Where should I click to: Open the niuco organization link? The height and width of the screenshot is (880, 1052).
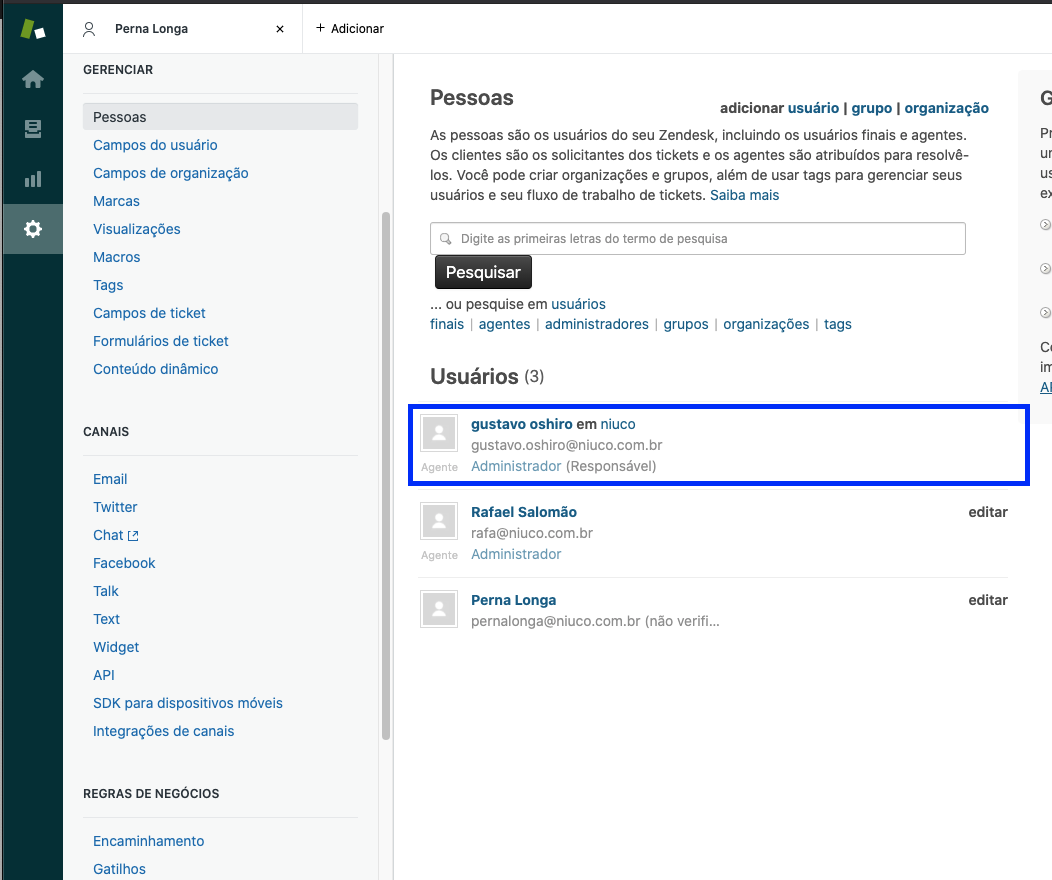point(618,424)
